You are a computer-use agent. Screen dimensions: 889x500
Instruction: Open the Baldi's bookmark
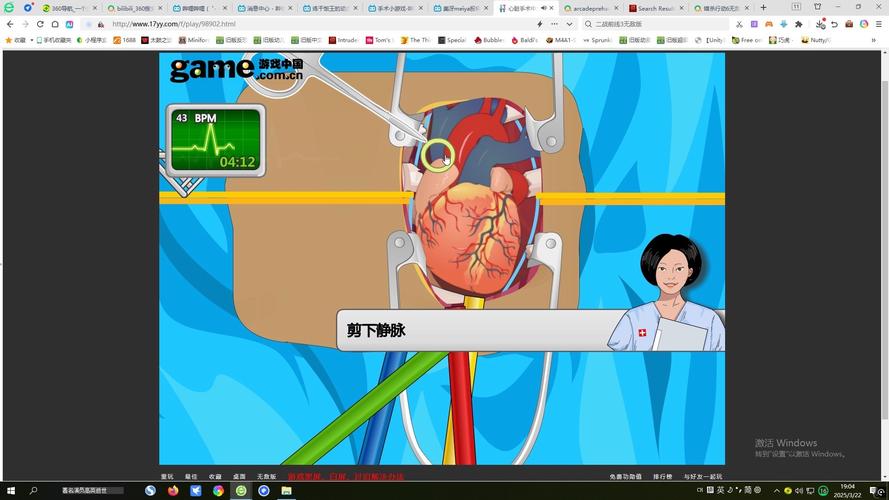pyautogui.click(x=524, y=40)
